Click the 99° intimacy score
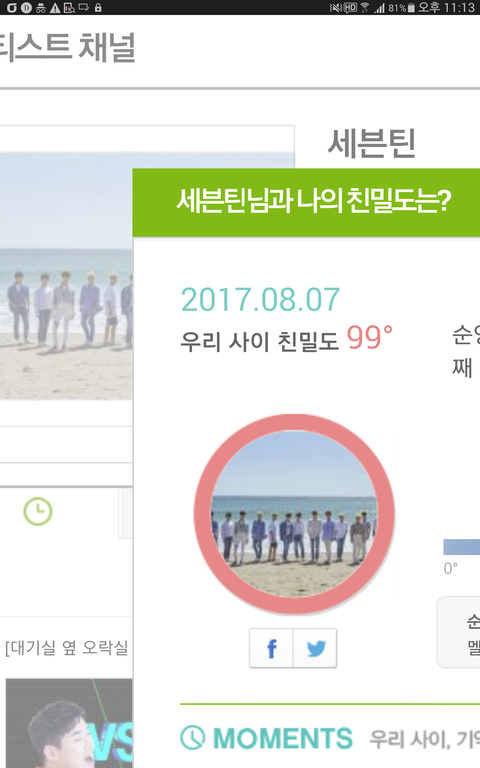This screenshot has height=768, width=480. tap(370, 337)
